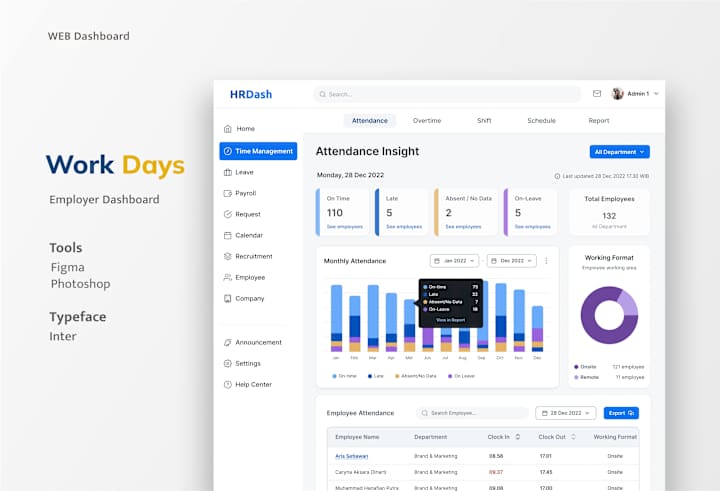Open the Dec 2022 end month dropdown

pos(512,261)
